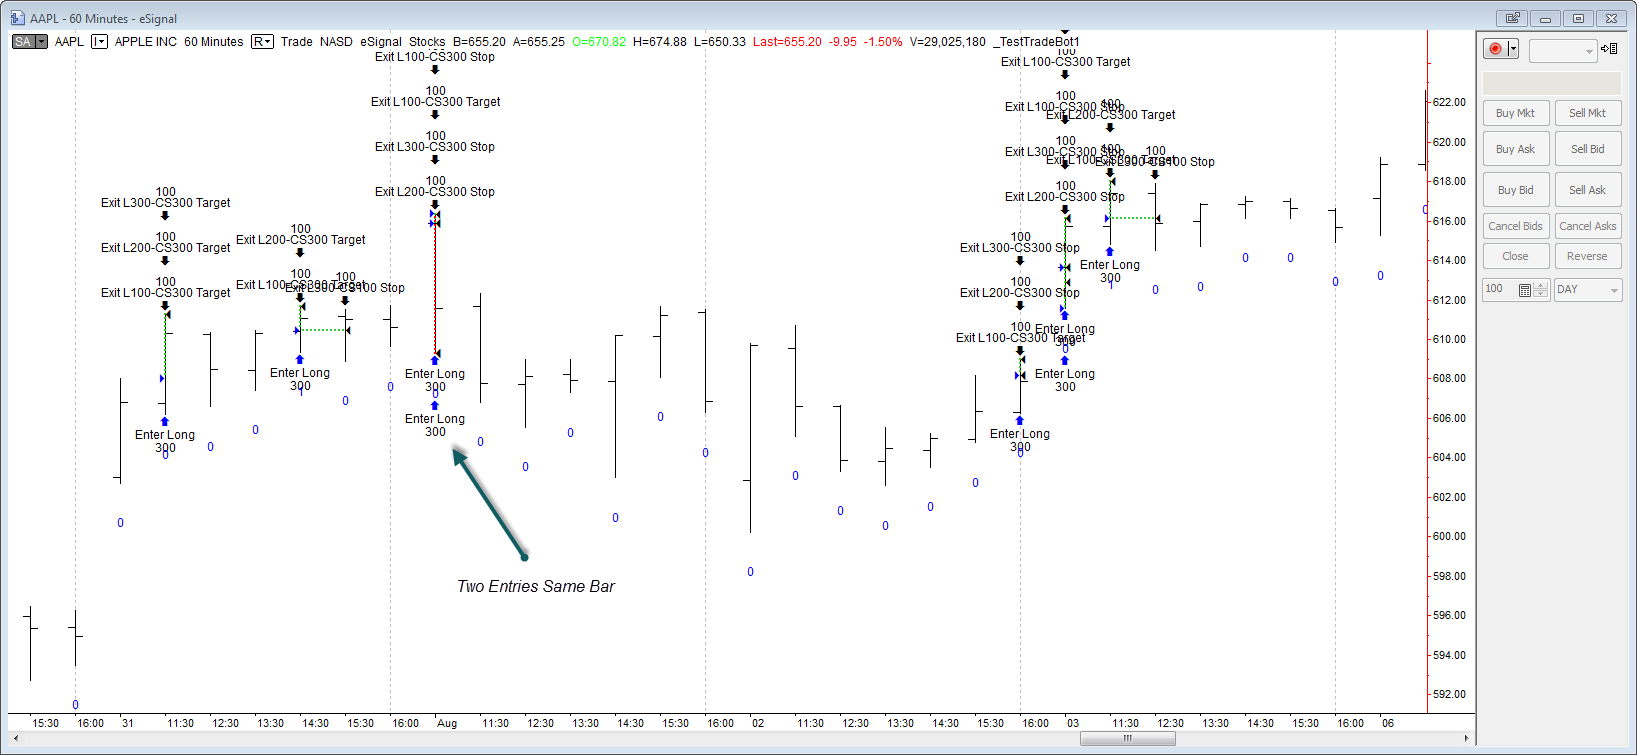Click the Sell Mkt button
Screen dimensions: 1637x755
pos(1587,113)
